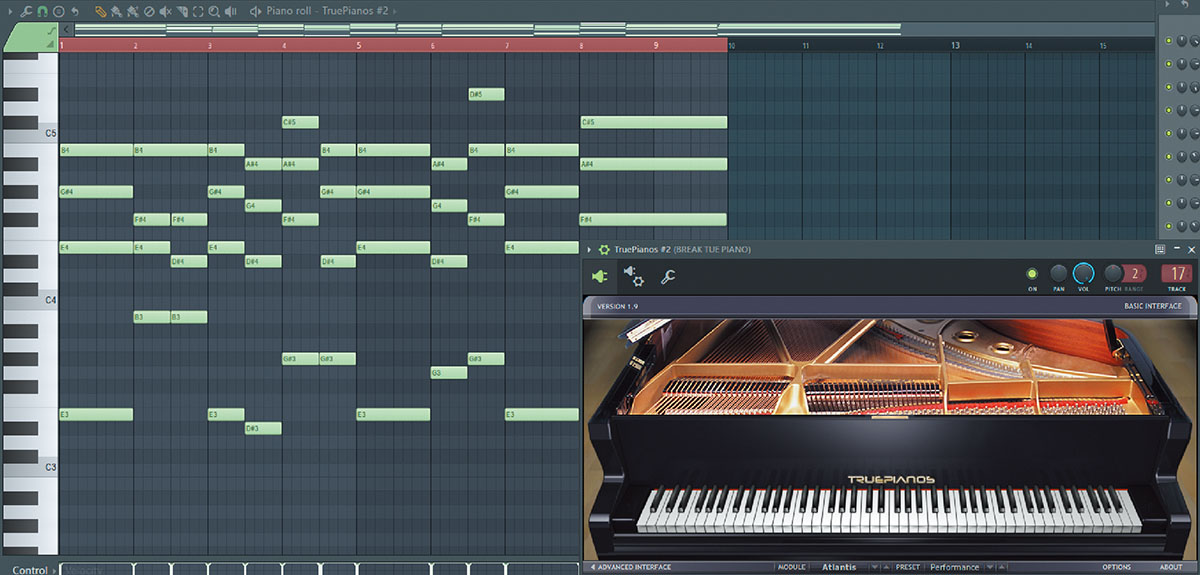This screenshot has width=1200, height=575.
Task: Click the bar 9 marker in timeline
Action: coord(656,45)
